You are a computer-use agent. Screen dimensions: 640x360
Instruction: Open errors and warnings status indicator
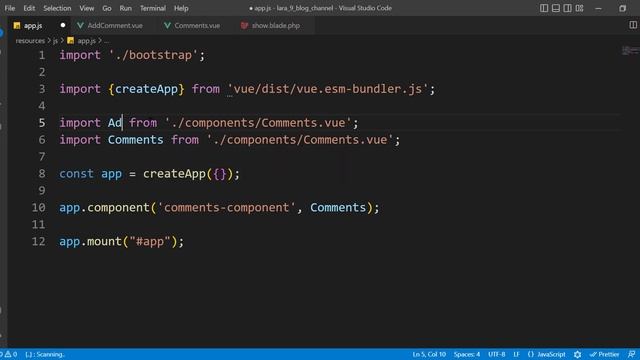pyautogui.click(x=9, y=354)
